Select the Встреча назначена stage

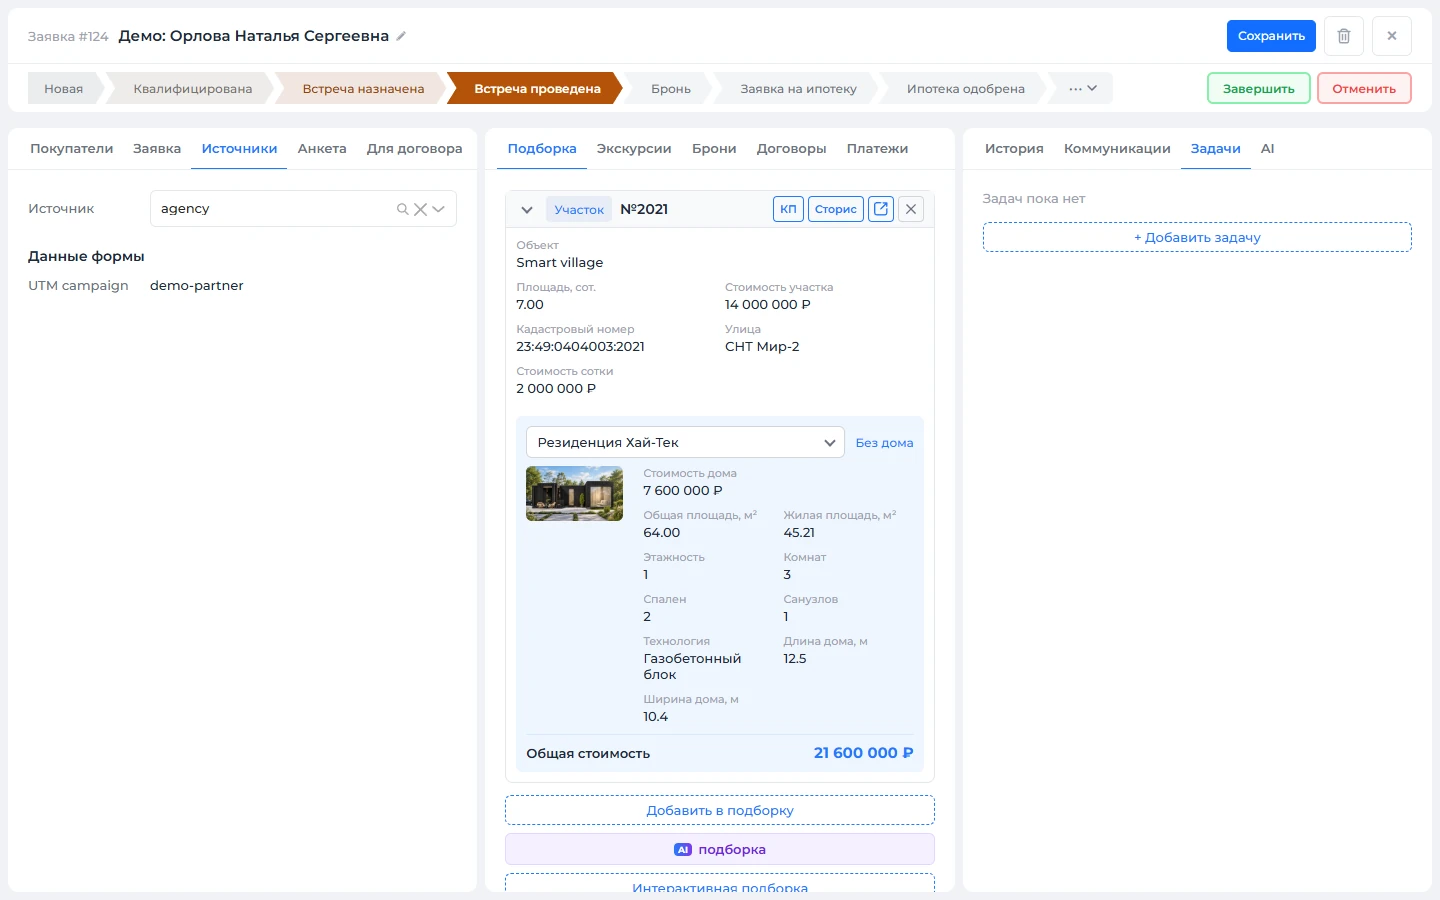pos(363,88)
